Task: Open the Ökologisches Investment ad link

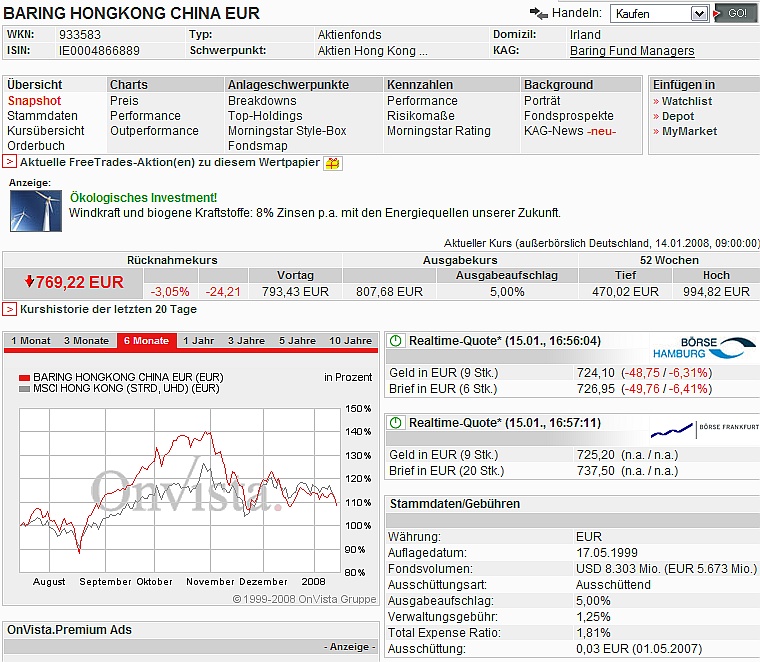Action: 143,198
